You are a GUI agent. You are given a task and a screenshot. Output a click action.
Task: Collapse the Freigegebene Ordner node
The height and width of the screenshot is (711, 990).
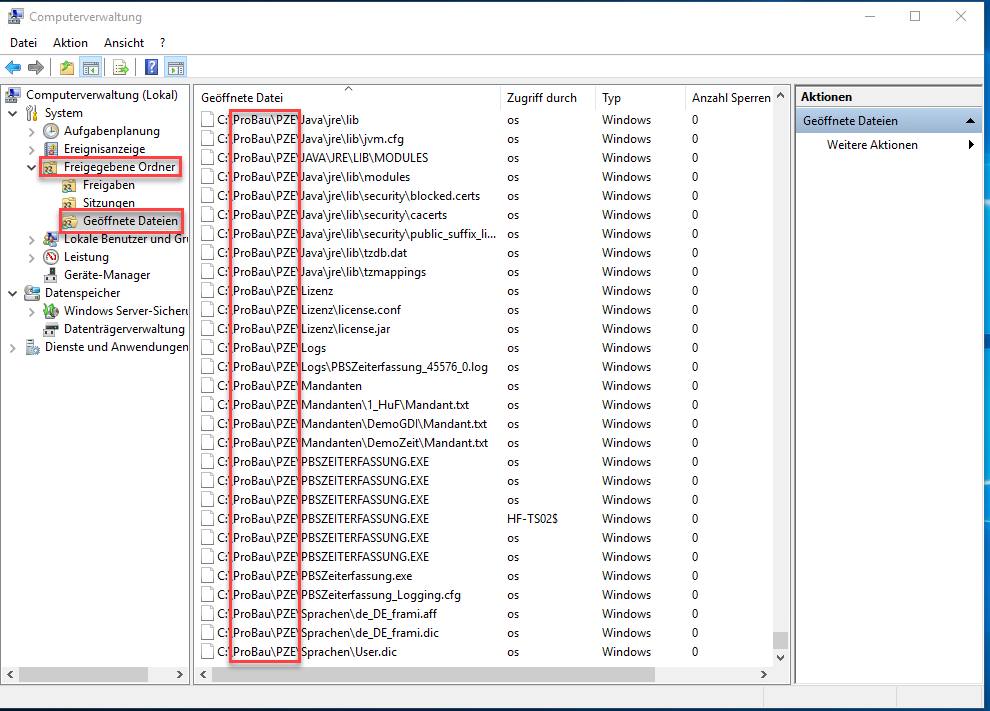pos(31,167)
